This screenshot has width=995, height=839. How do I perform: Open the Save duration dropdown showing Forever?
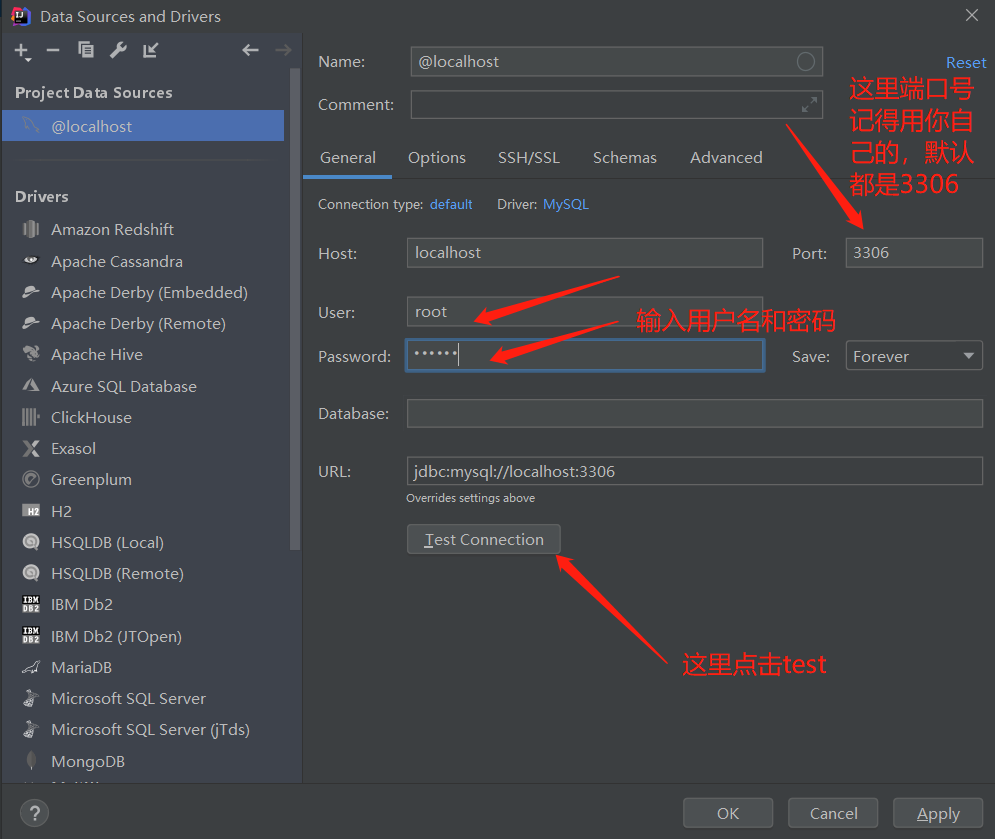point(913,355)
